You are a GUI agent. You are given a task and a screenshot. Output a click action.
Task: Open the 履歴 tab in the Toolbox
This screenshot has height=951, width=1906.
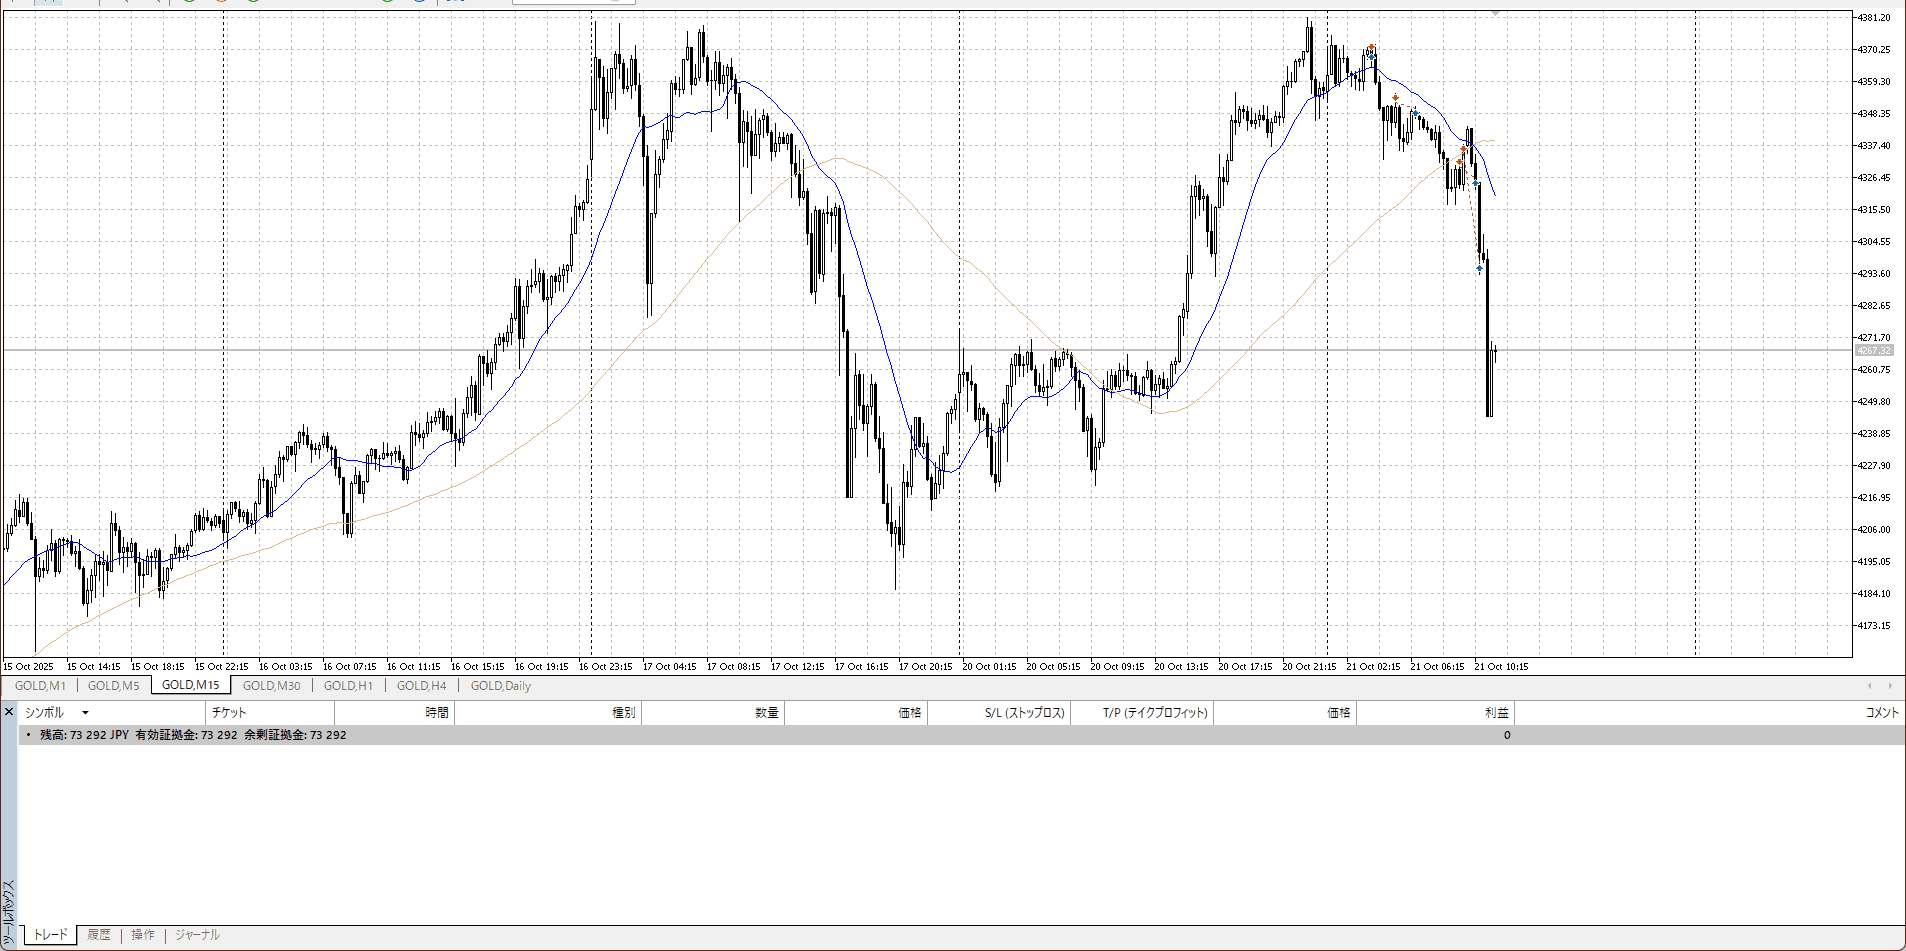(x=98, y=935)
